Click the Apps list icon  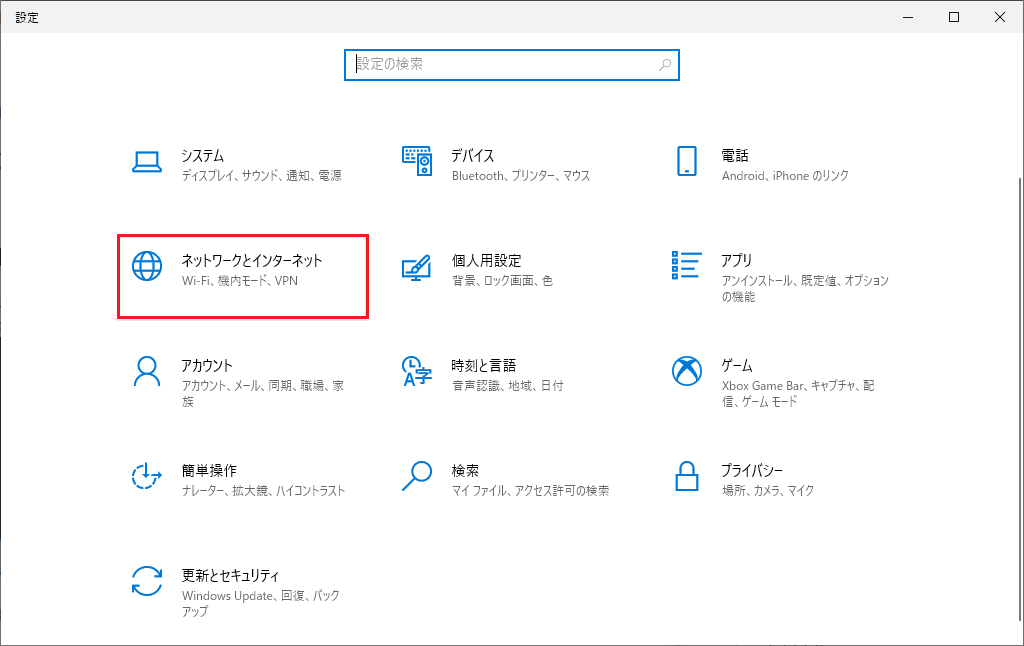tap(686, 266)
